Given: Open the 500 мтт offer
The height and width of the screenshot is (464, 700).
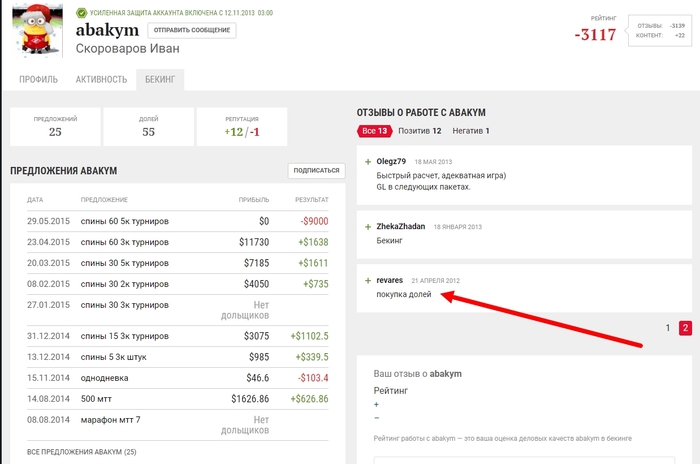Looking at the screenshot, I should (96, 399).
